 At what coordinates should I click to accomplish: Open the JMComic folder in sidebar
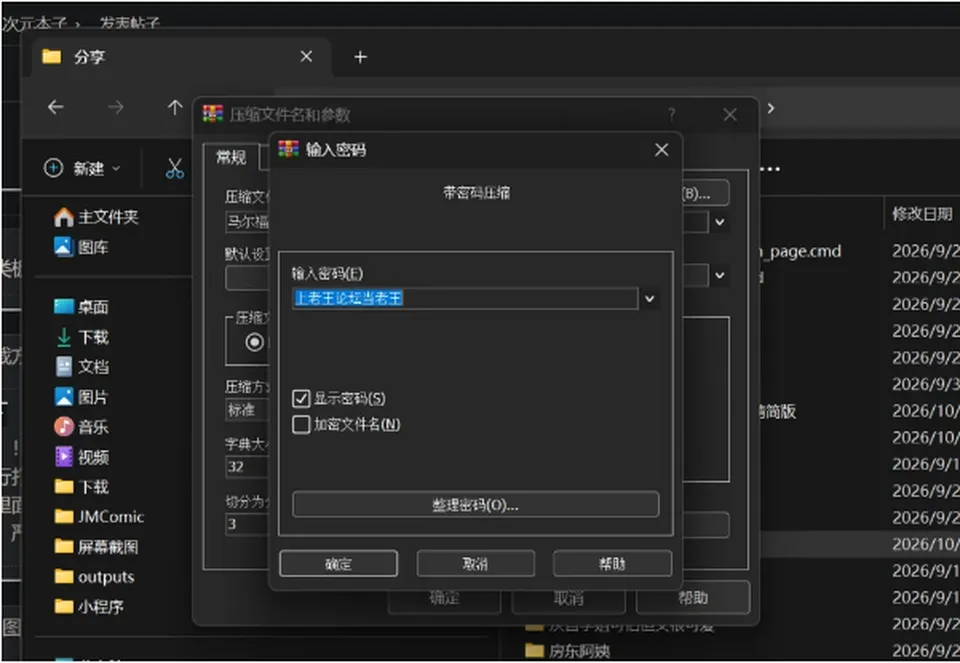pos(99,517)
